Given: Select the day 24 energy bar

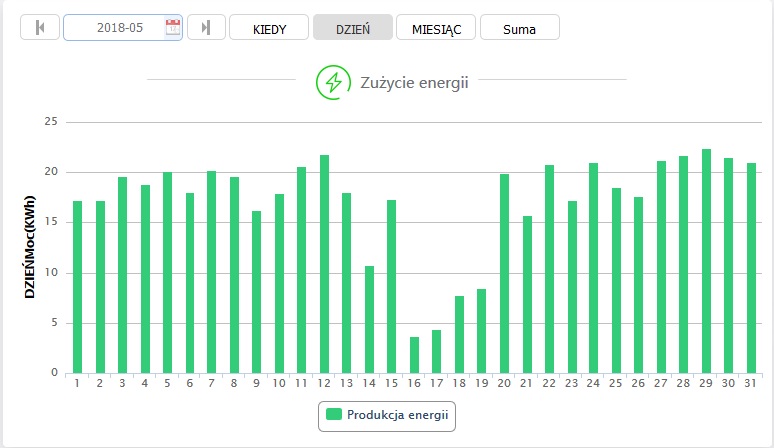Looking at the screenshot, I should pos(594,268).
